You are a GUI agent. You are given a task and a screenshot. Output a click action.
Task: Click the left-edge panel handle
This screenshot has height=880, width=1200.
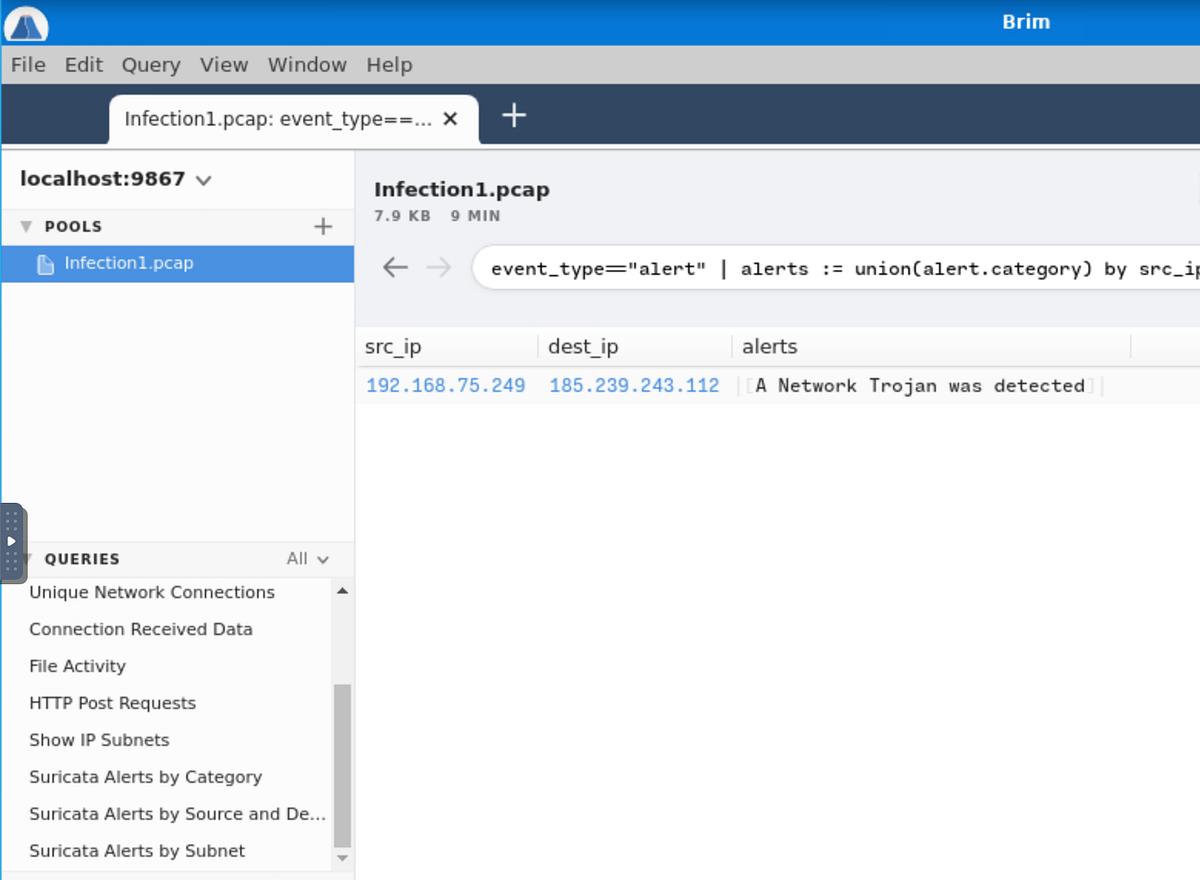point(11,541)
